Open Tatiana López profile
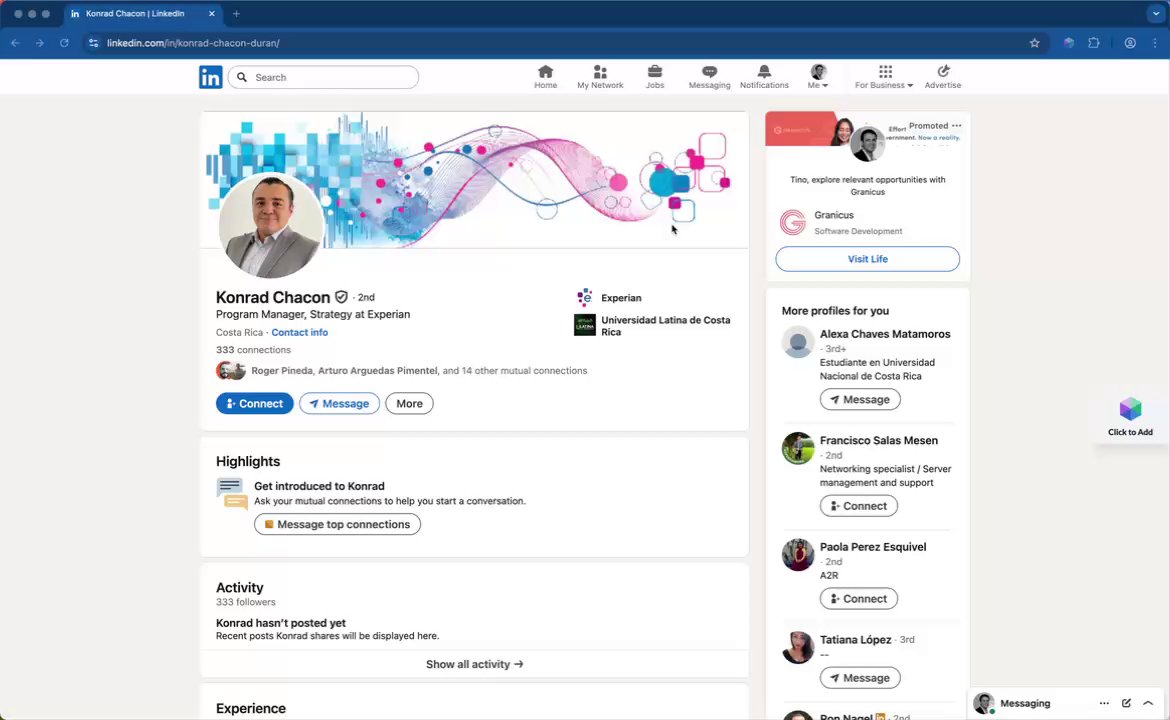 click(x=855, y=639)
